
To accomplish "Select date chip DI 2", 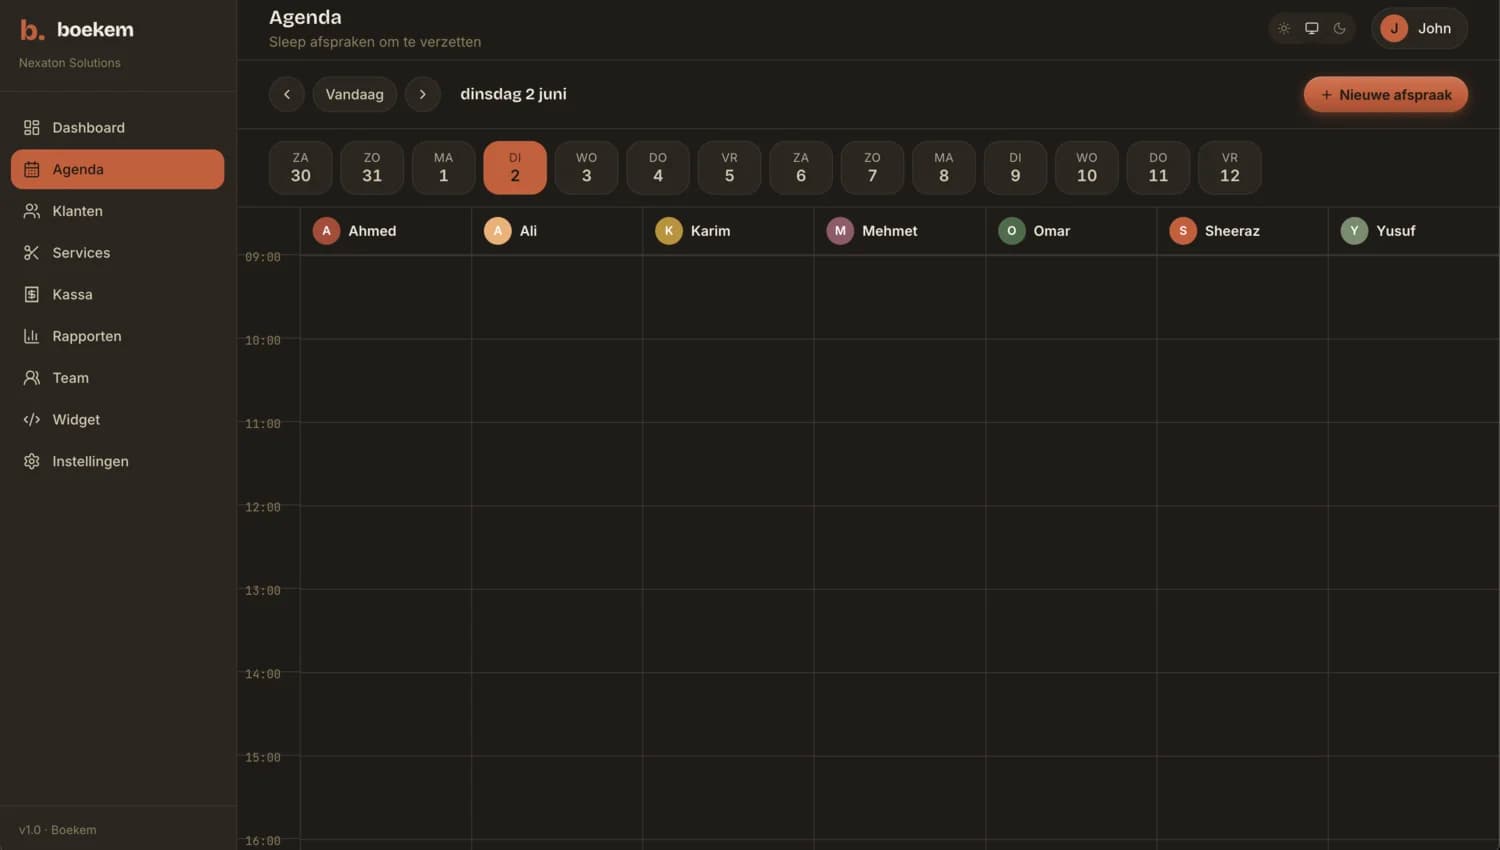I will click(515, 168).
